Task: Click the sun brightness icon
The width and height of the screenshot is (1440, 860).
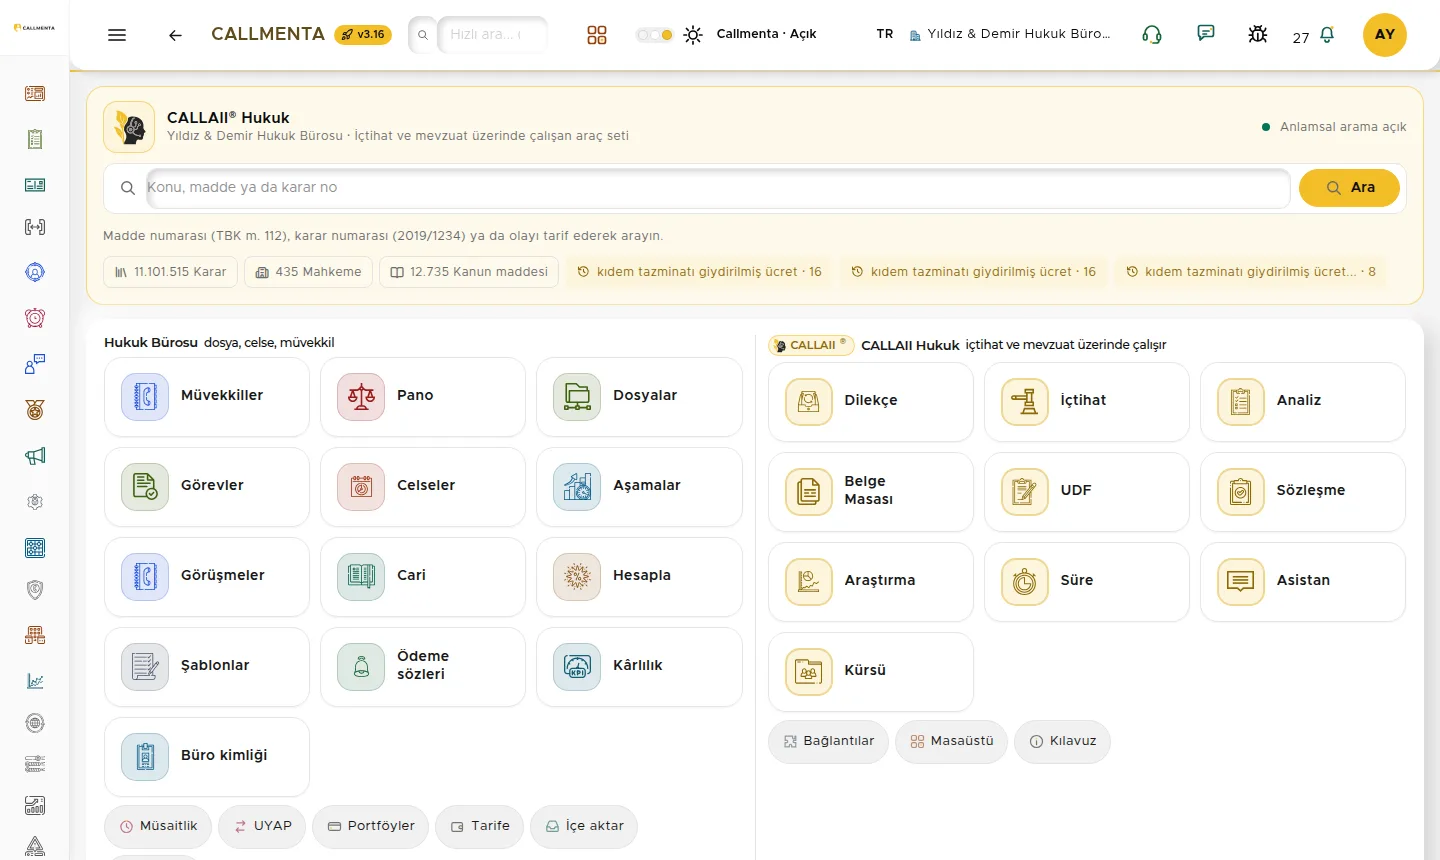Action: pos(693,35)
